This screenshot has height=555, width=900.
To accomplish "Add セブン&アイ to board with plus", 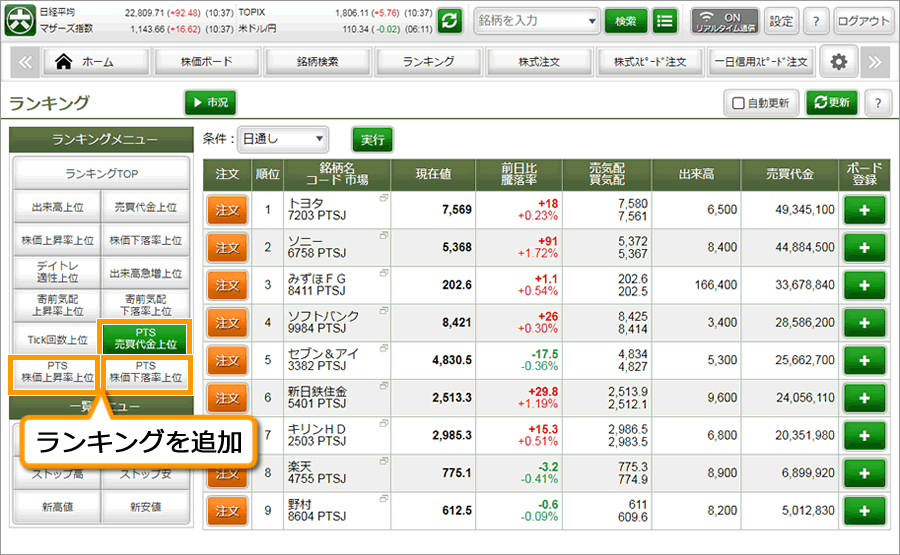I will point(864,360).
